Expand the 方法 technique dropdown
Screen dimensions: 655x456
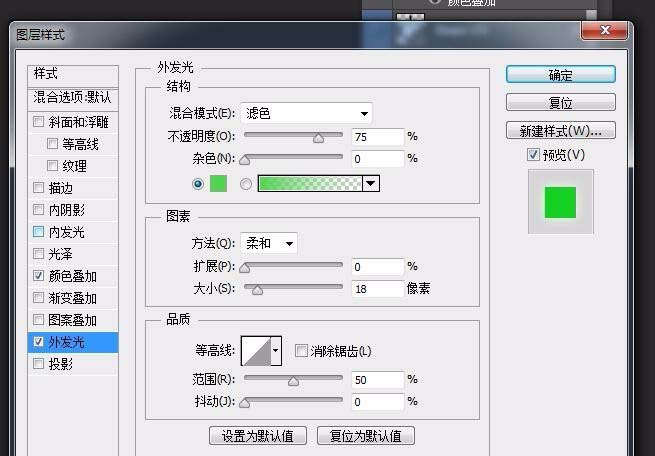click(269, 243)
